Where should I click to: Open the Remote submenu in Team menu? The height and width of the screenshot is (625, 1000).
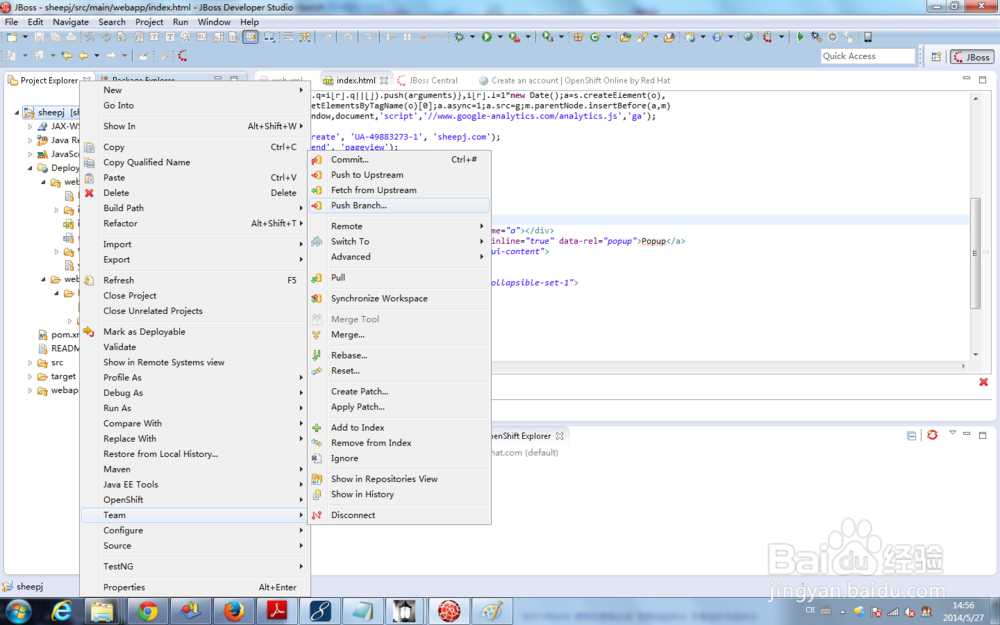point(399,226)
